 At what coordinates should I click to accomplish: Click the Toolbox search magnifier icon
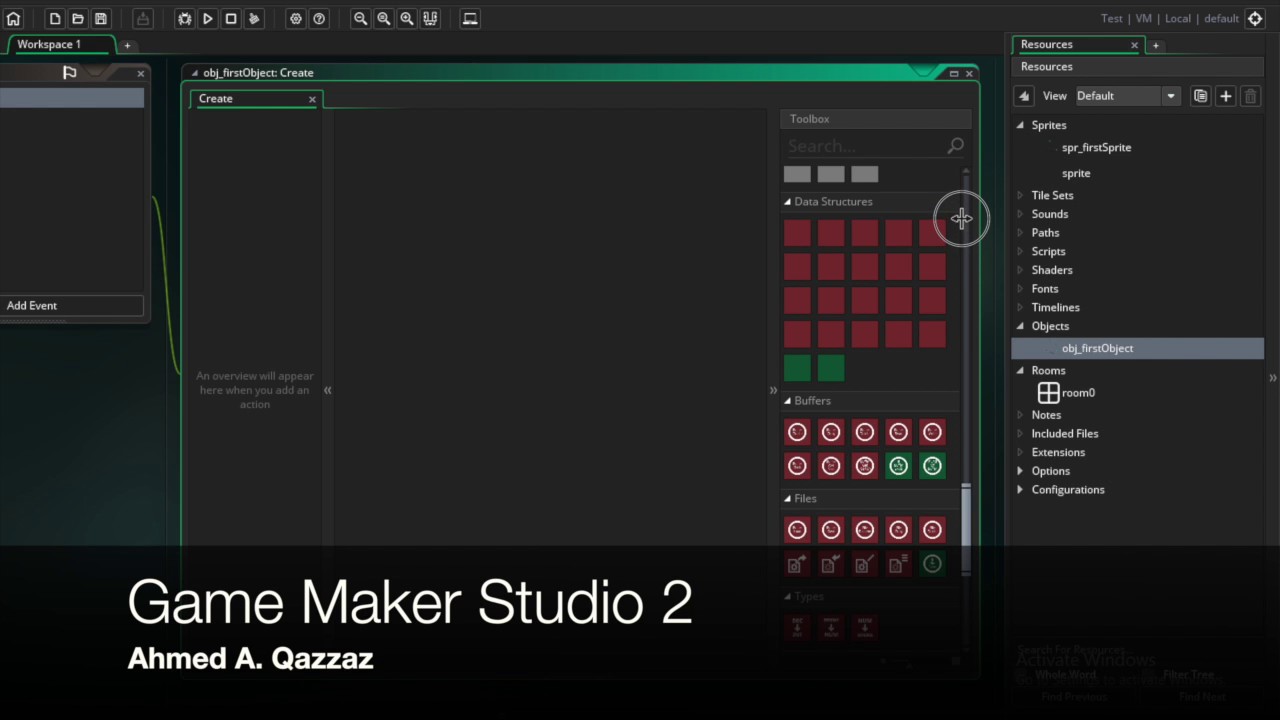pos(956,146)
